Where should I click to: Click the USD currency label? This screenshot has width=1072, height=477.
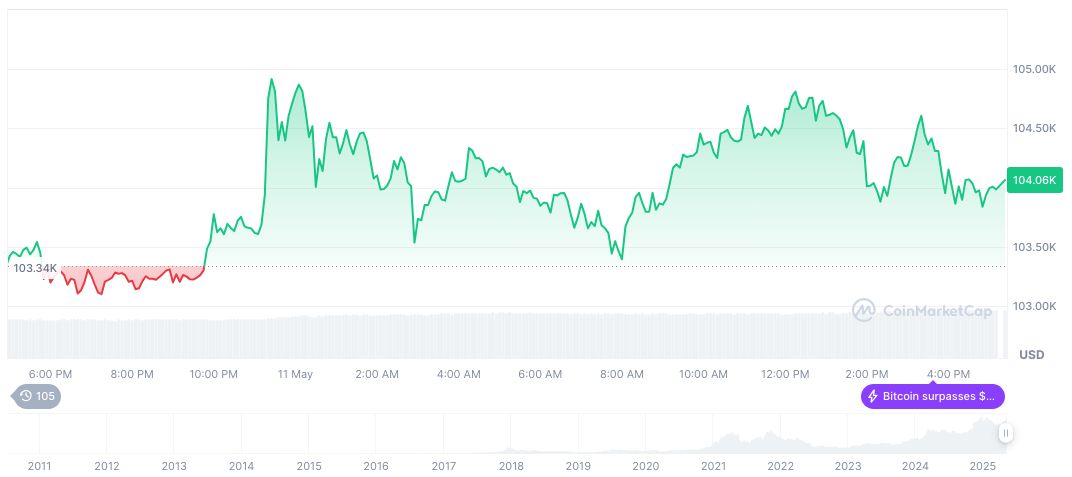point(1031,355)
